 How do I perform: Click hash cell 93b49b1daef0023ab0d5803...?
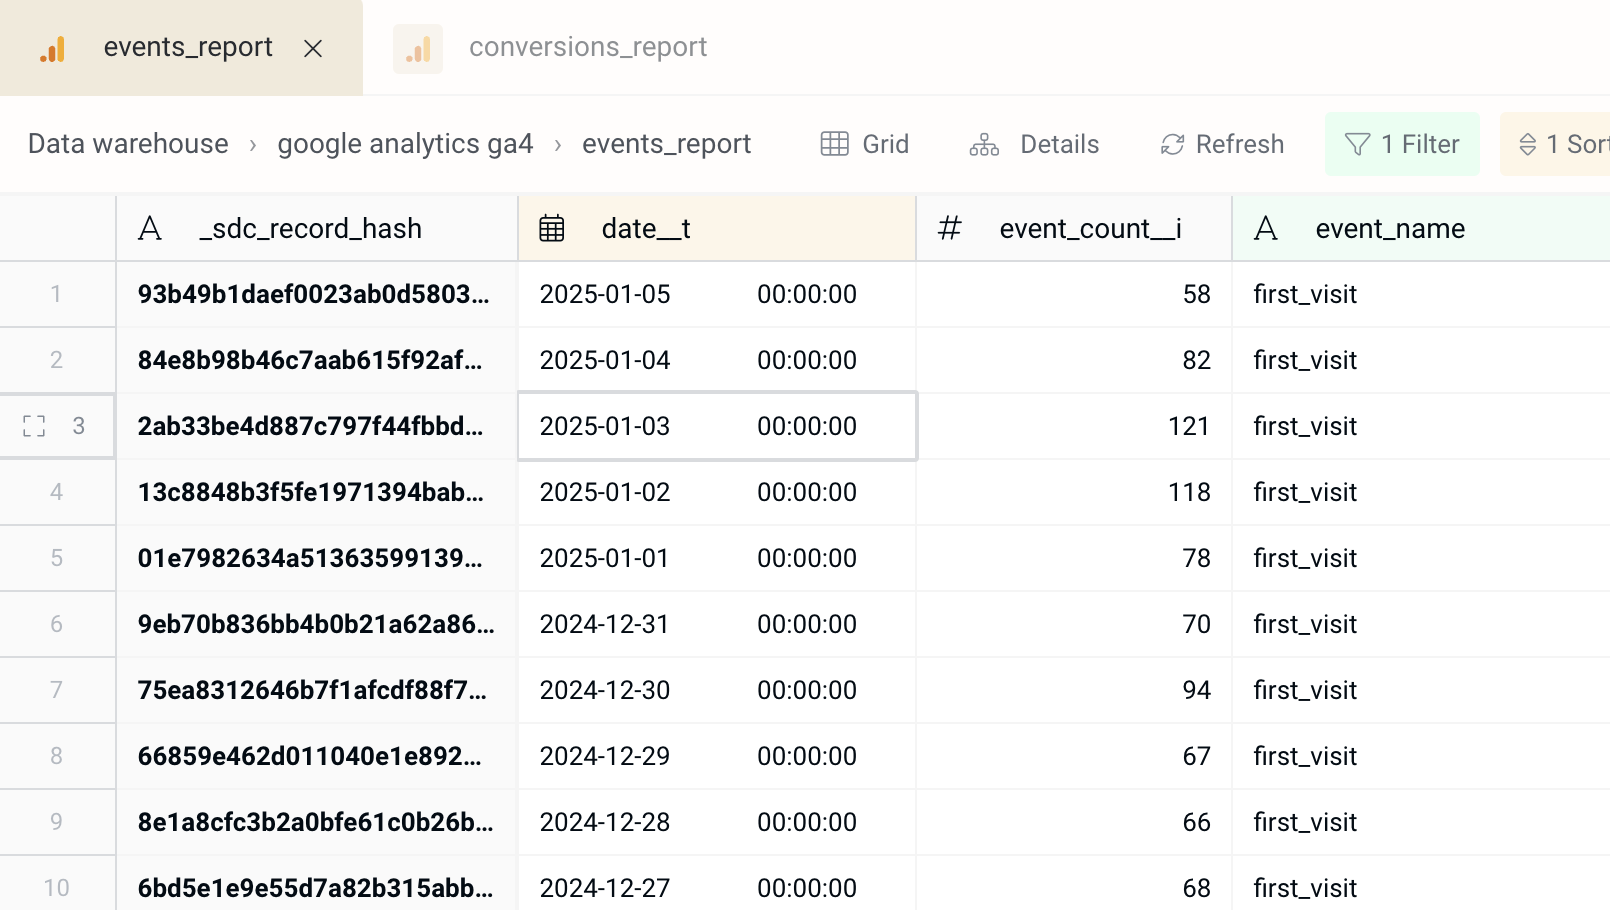click(317, 294)
